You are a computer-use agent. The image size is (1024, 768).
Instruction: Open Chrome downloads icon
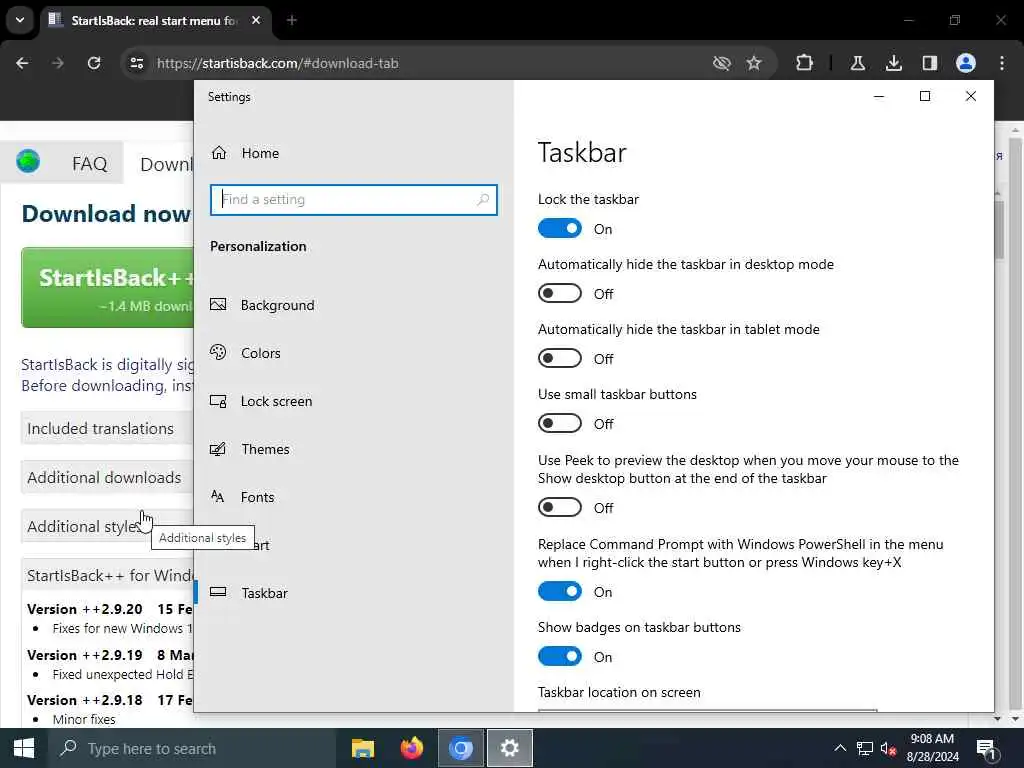[x=893, y=63]
